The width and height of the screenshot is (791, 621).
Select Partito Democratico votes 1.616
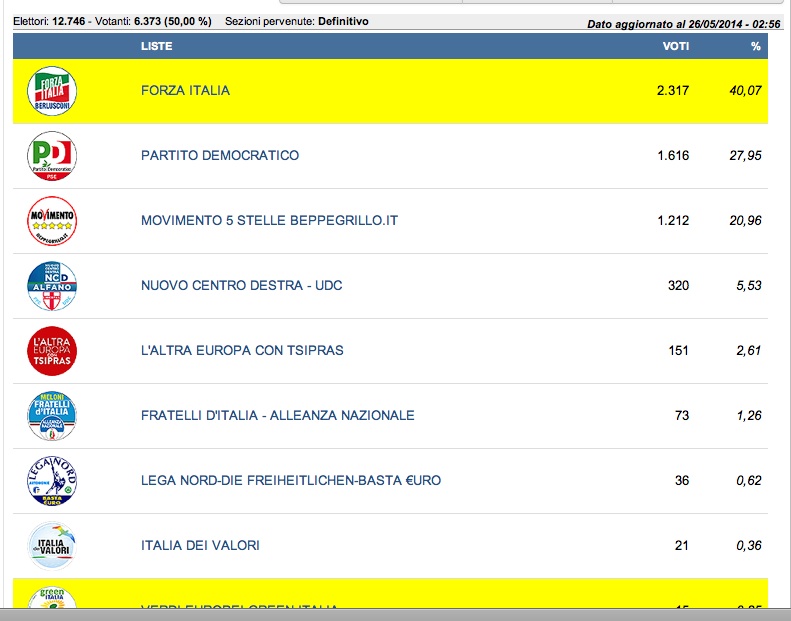[x=673, y=155]
